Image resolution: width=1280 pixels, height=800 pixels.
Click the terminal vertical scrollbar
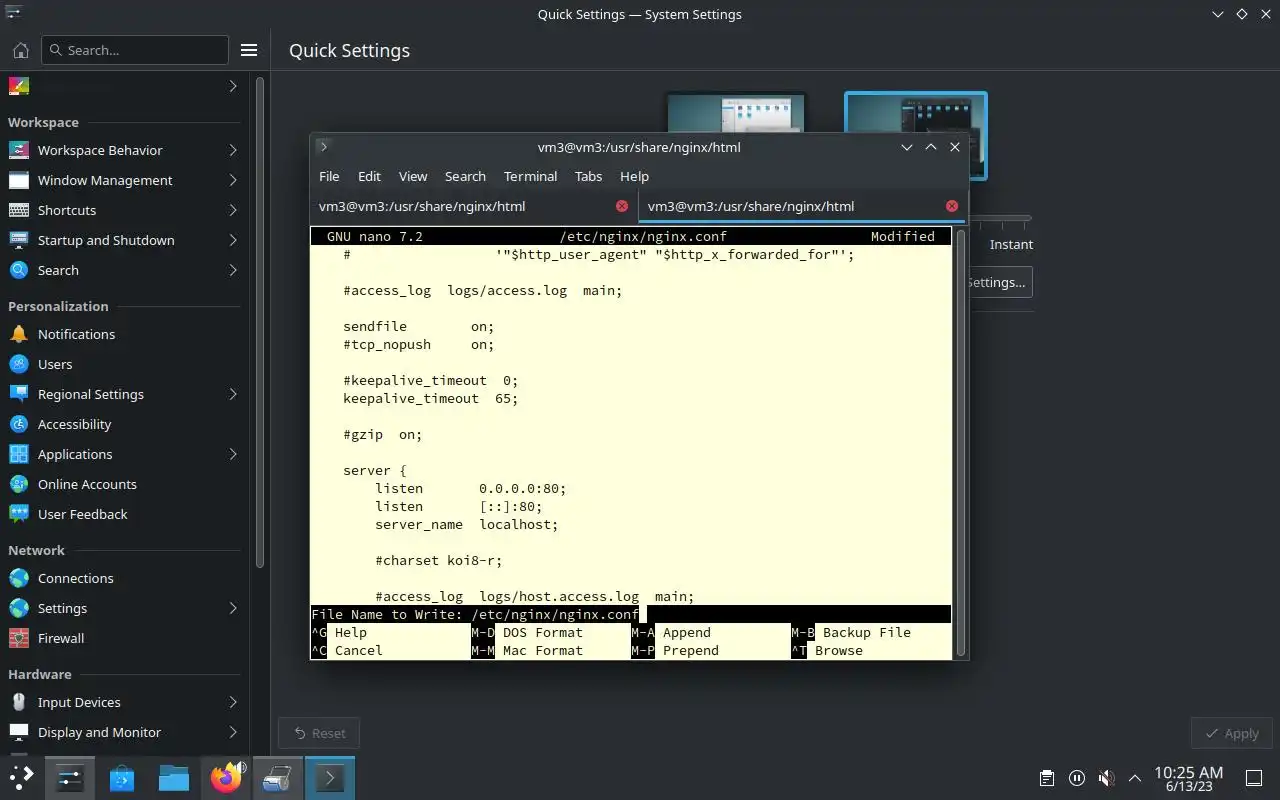961,442
